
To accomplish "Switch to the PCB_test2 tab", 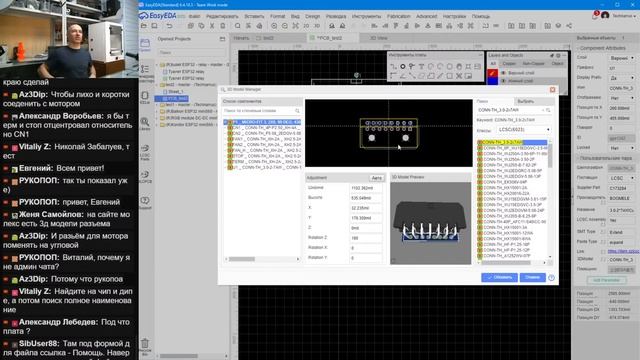I will pos(330,38).
